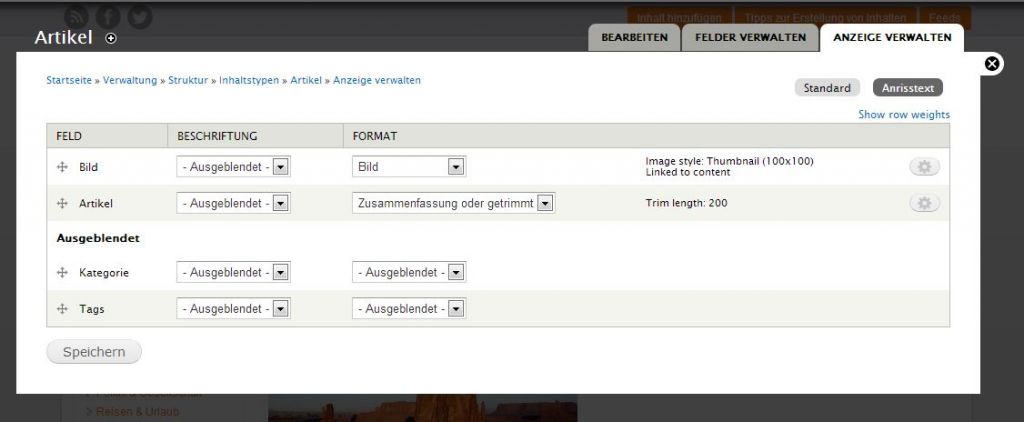This screenshot has height=422, width=1024.
Task: Open Bild format dropdown
Action: [x=409, y=167]
